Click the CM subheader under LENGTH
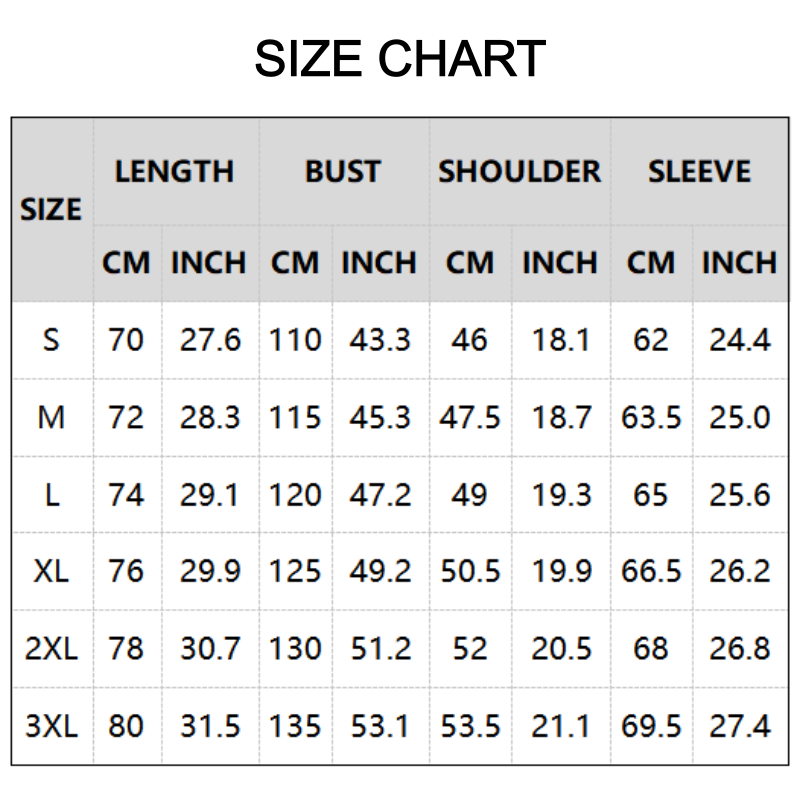 click(126, 263)
